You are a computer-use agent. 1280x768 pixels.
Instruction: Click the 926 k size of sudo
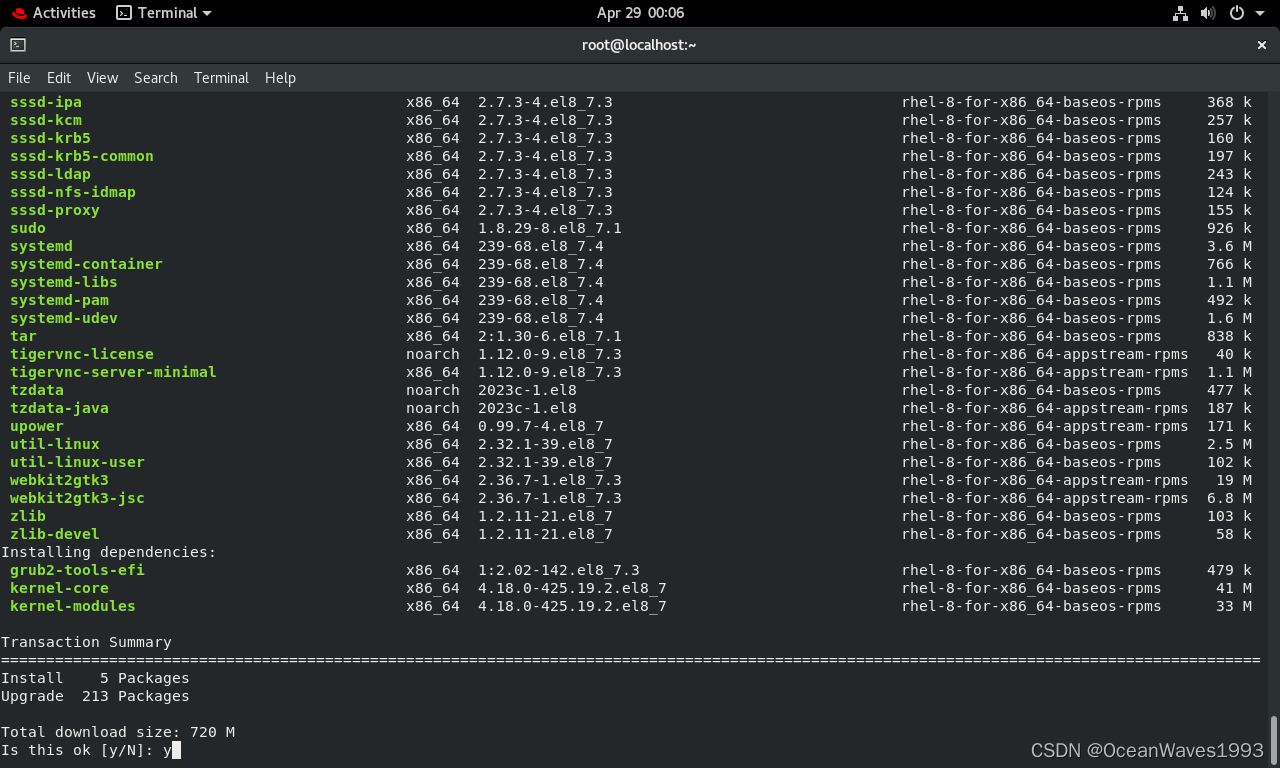1230,228
